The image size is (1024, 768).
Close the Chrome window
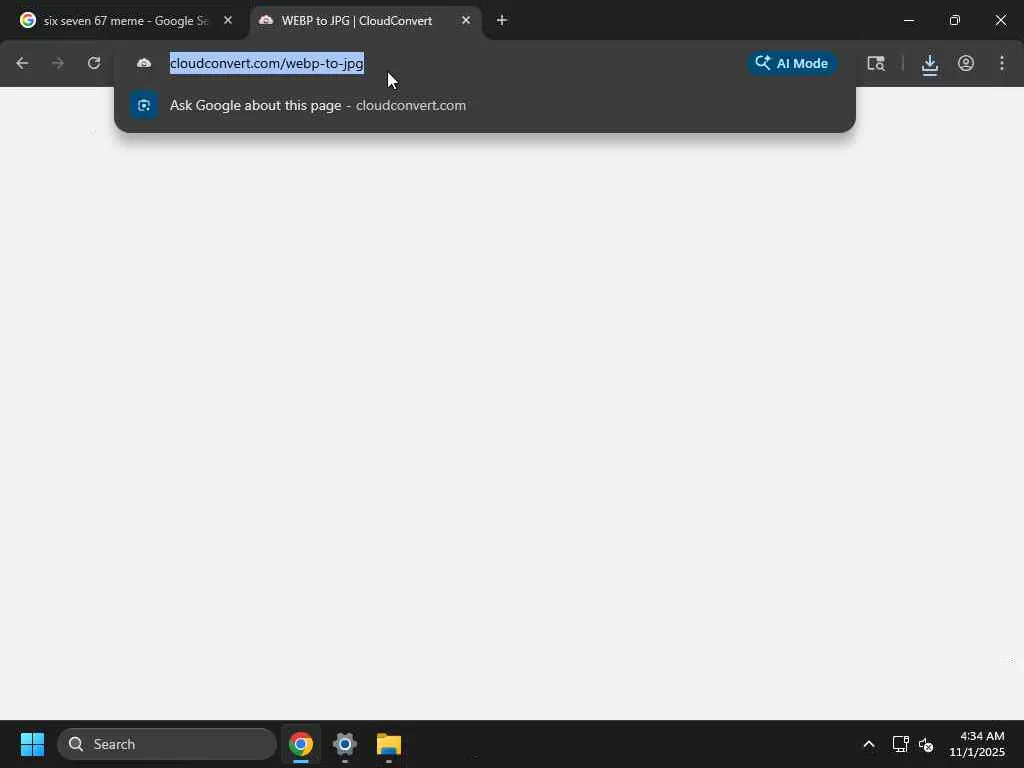[1000, 20]
